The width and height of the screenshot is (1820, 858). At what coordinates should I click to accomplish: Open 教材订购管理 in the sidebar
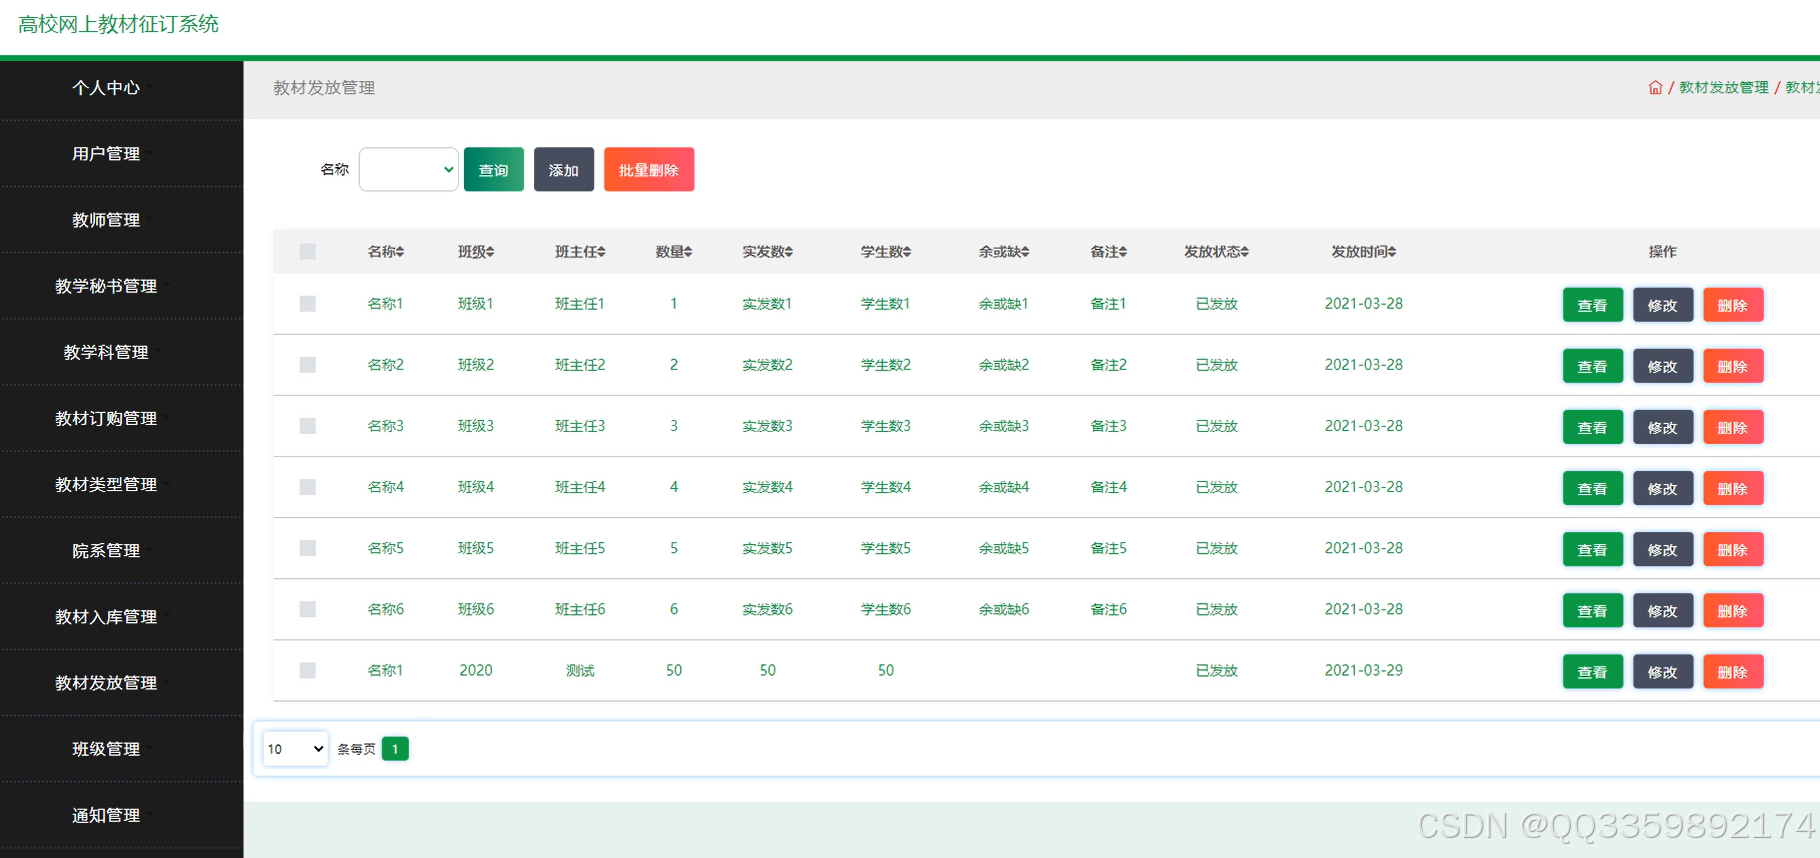(x=106, y=418)
